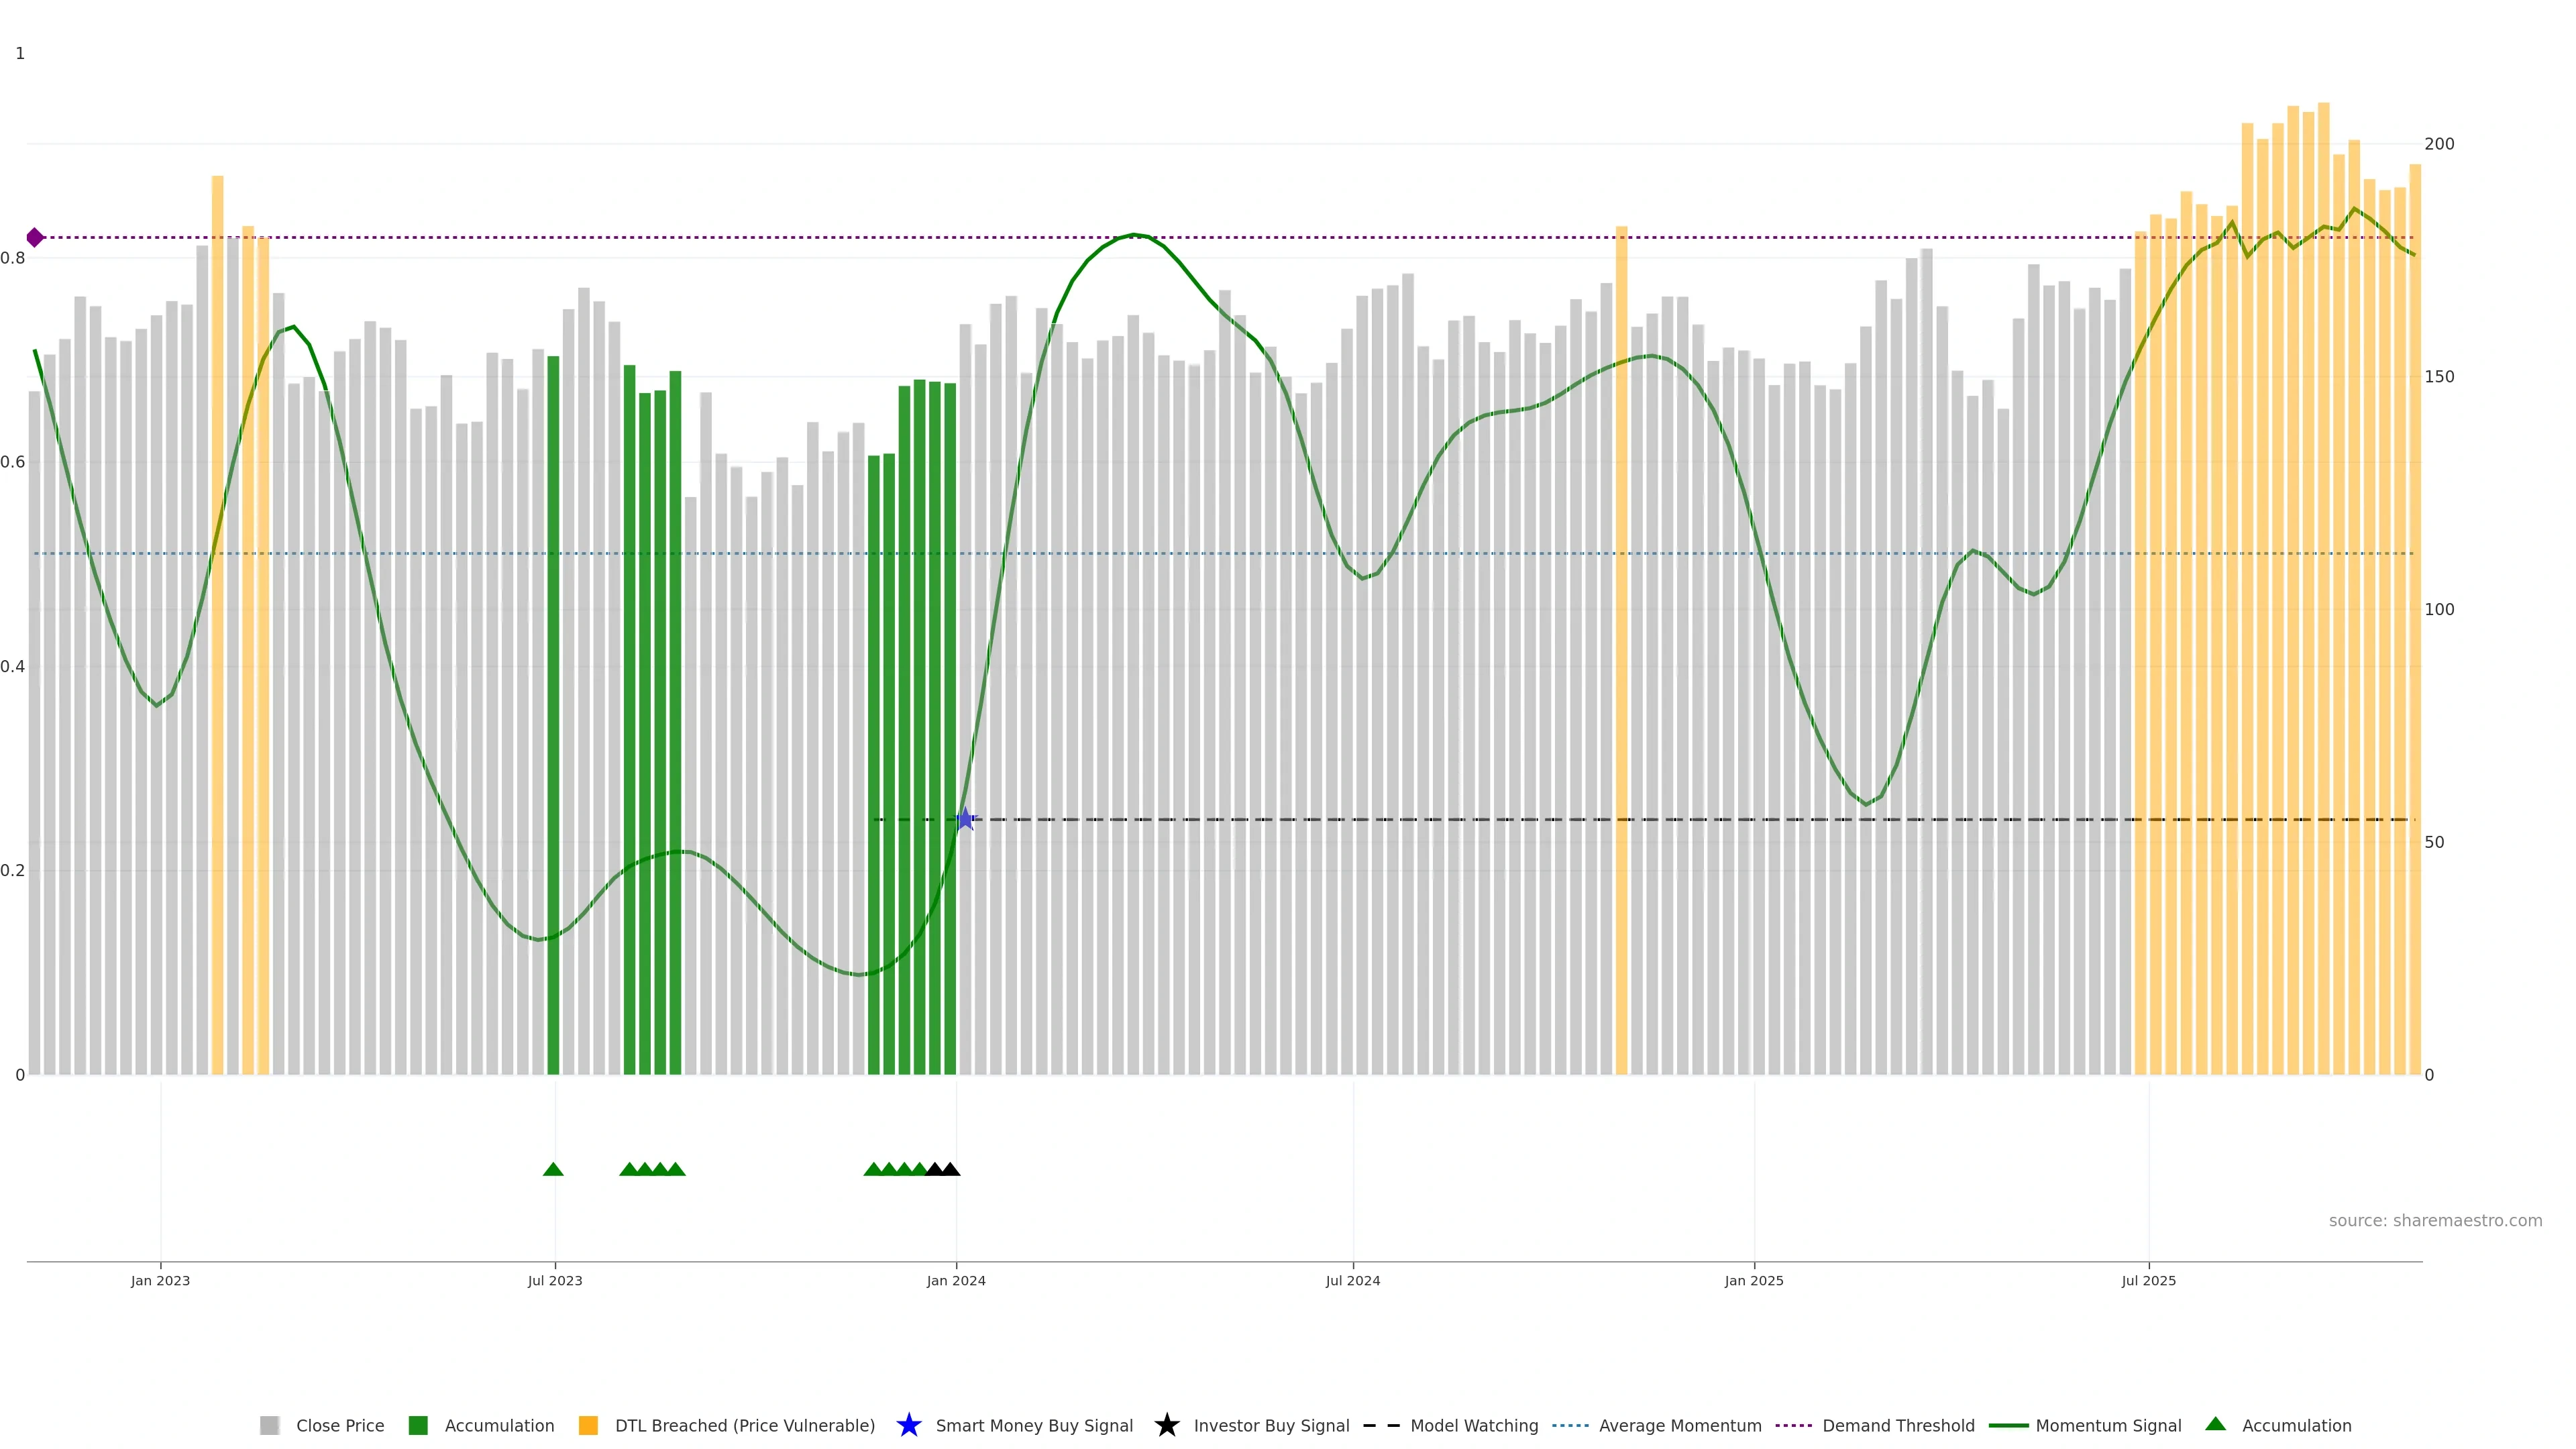Click the Jul 2025 axis label
2576x1449 pixels.
pyautogui.click(x=2148, y=1280)
